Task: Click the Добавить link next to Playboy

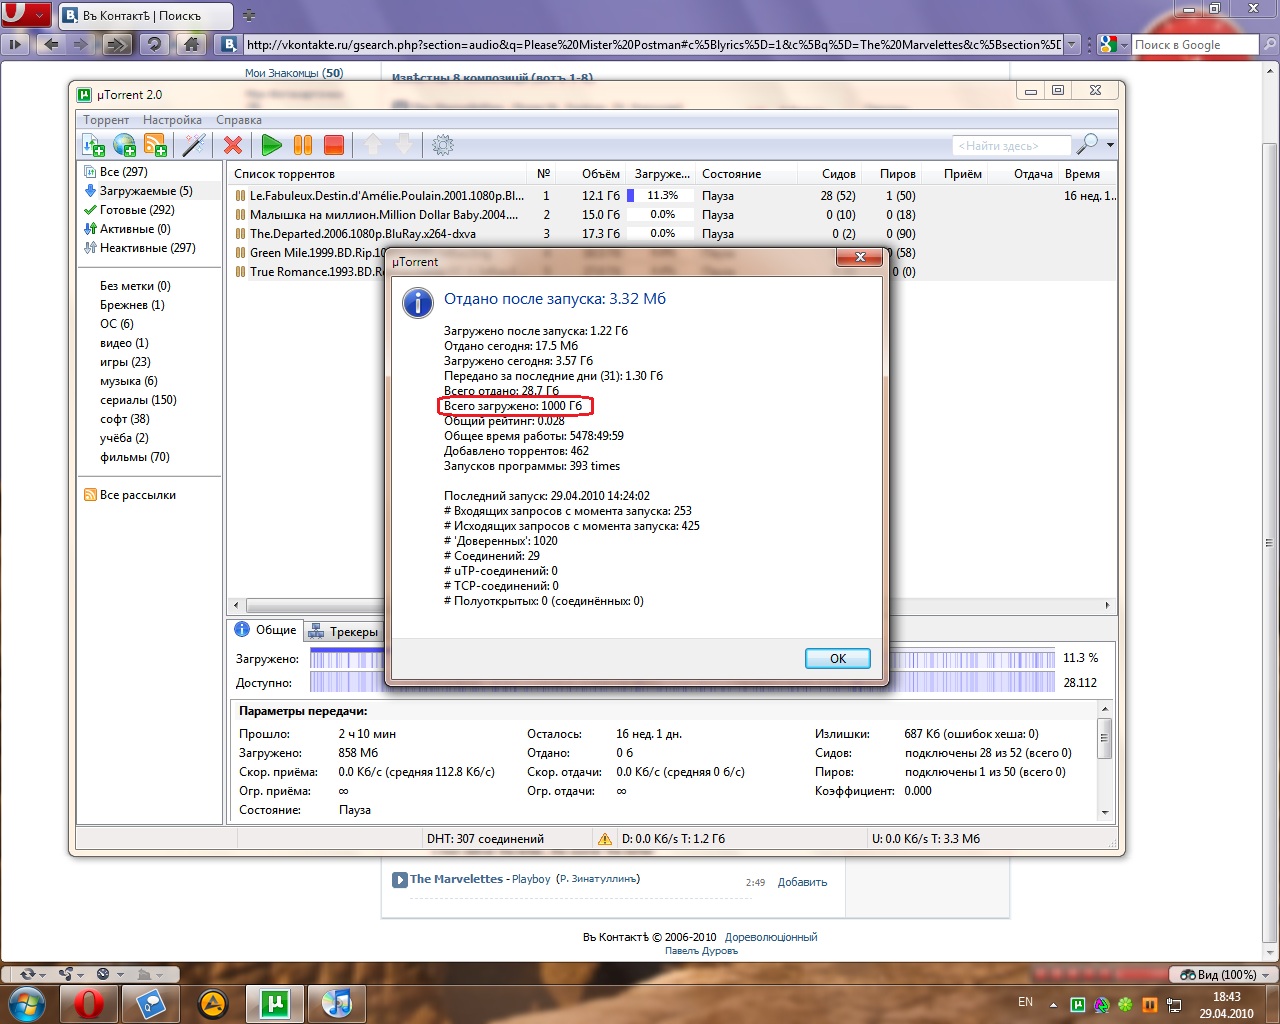Action: coord(802,882)
